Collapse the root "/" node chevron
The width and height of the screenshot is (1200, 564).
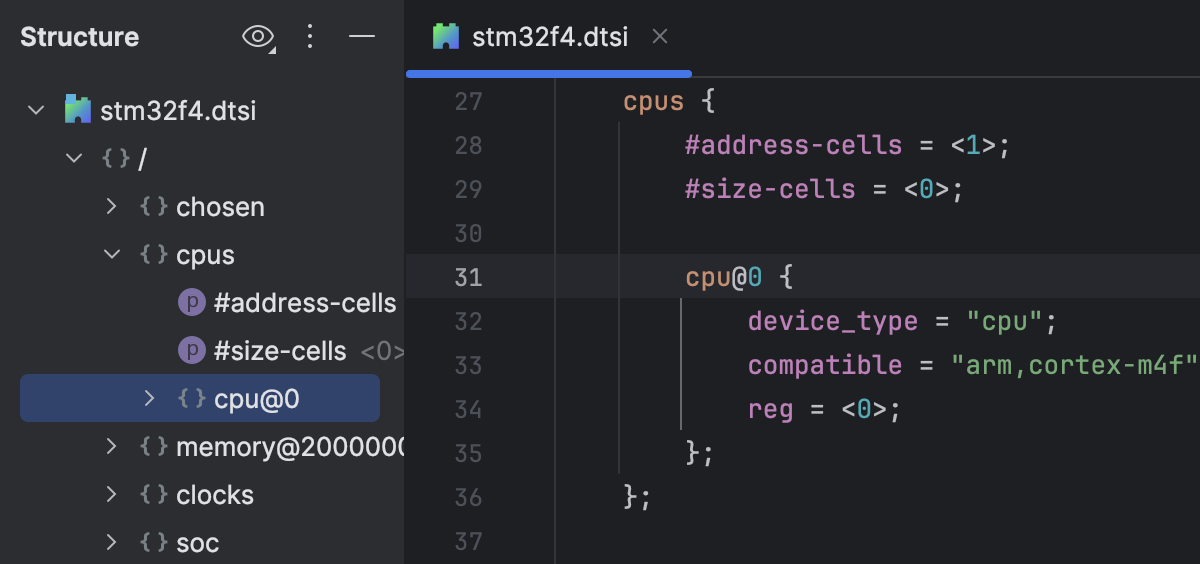[74, 158]
